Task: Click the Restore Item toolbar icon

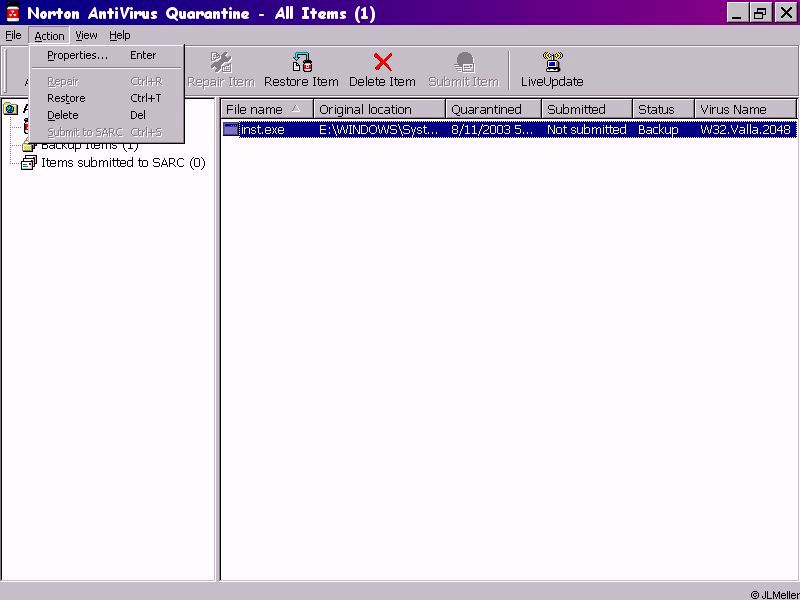Action: (301, 63)
